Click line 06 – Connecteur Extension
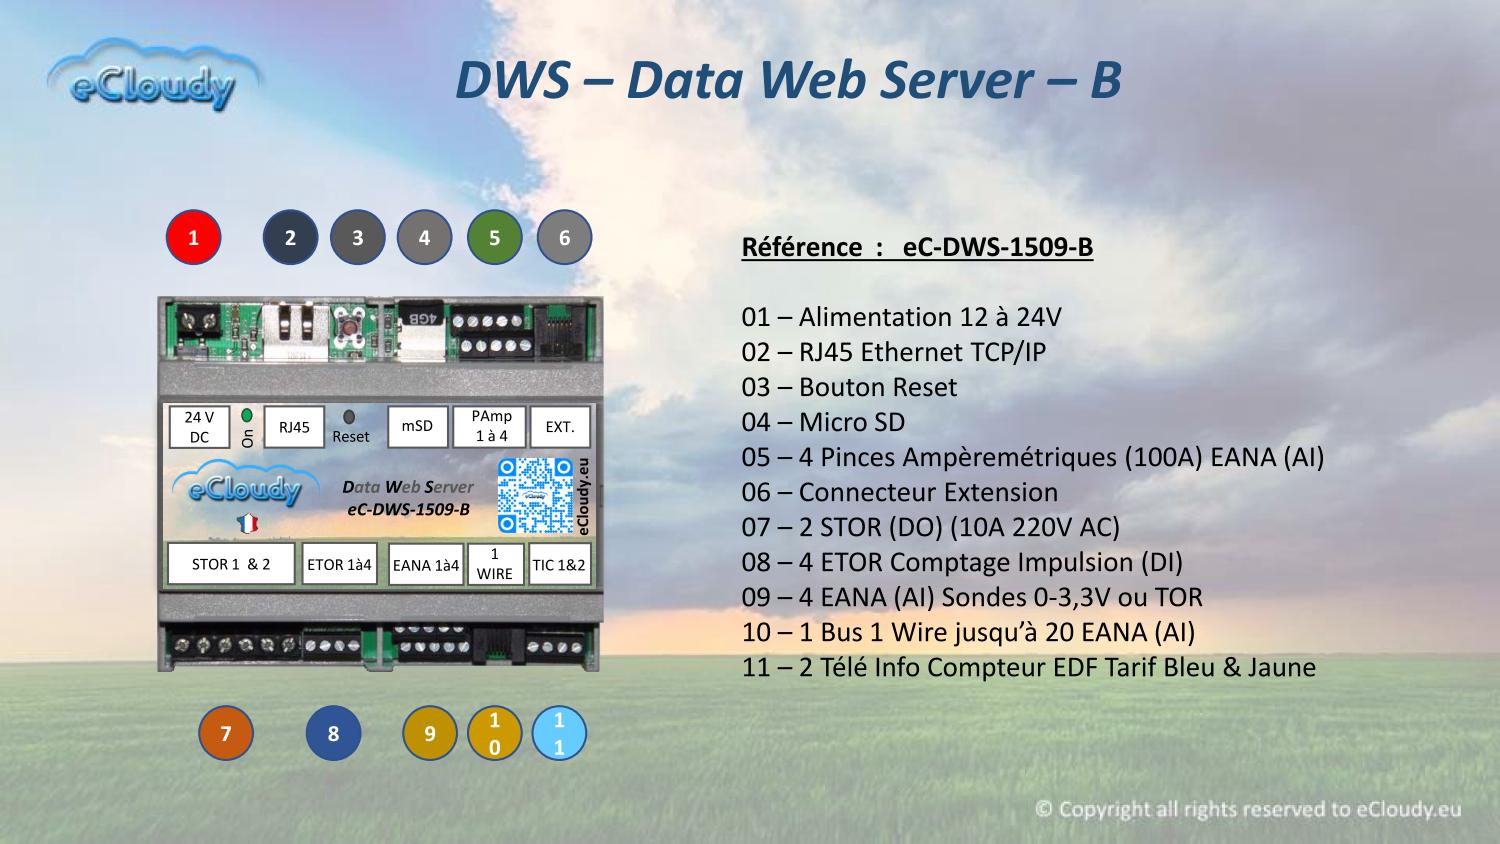The image size is (1500, 844). 900,492
